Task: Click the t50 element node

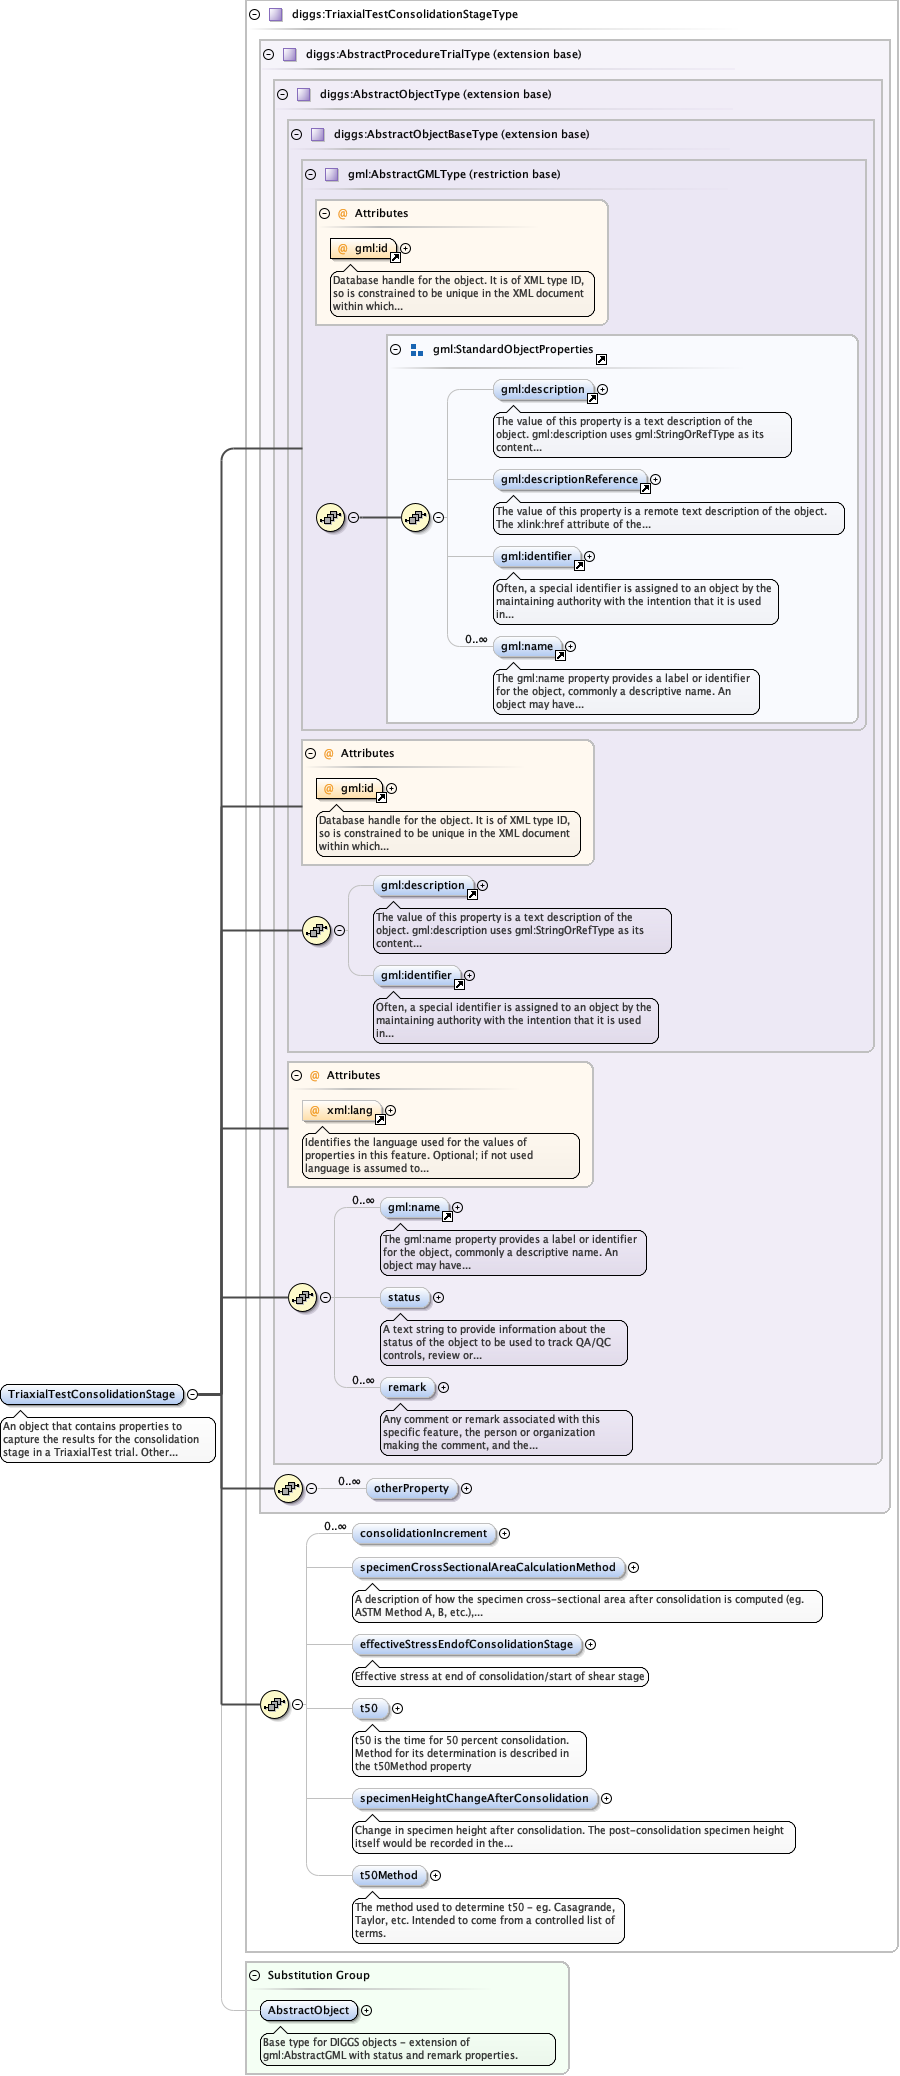Action: (x=369, y=1708)
